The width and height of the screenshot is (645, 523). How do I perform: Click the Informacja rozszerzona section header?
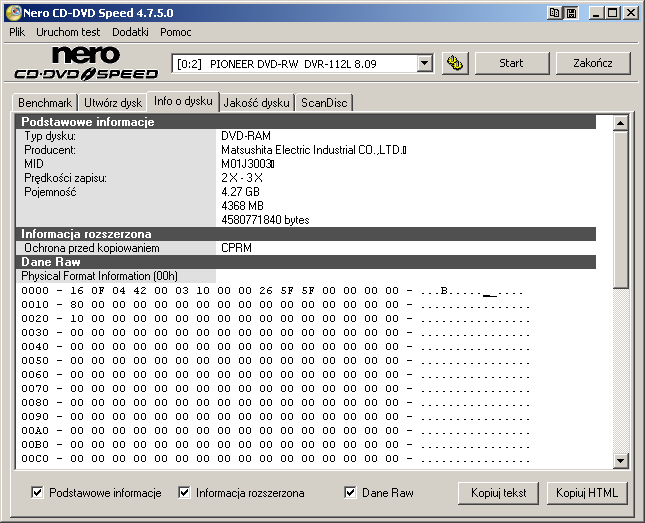coord(306,234)
